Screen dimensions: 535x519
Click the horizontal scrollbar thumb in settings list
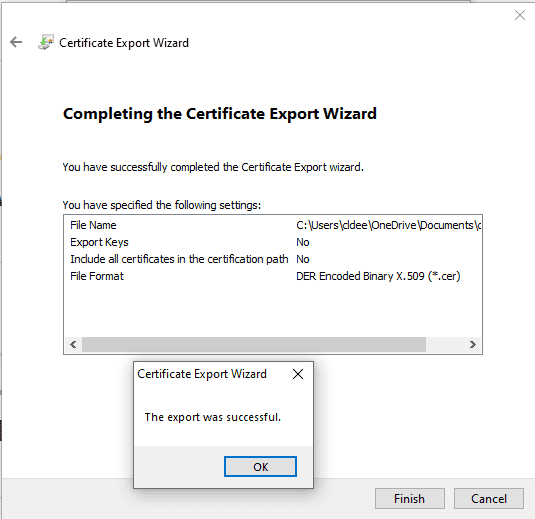click(x=254, y=344)
